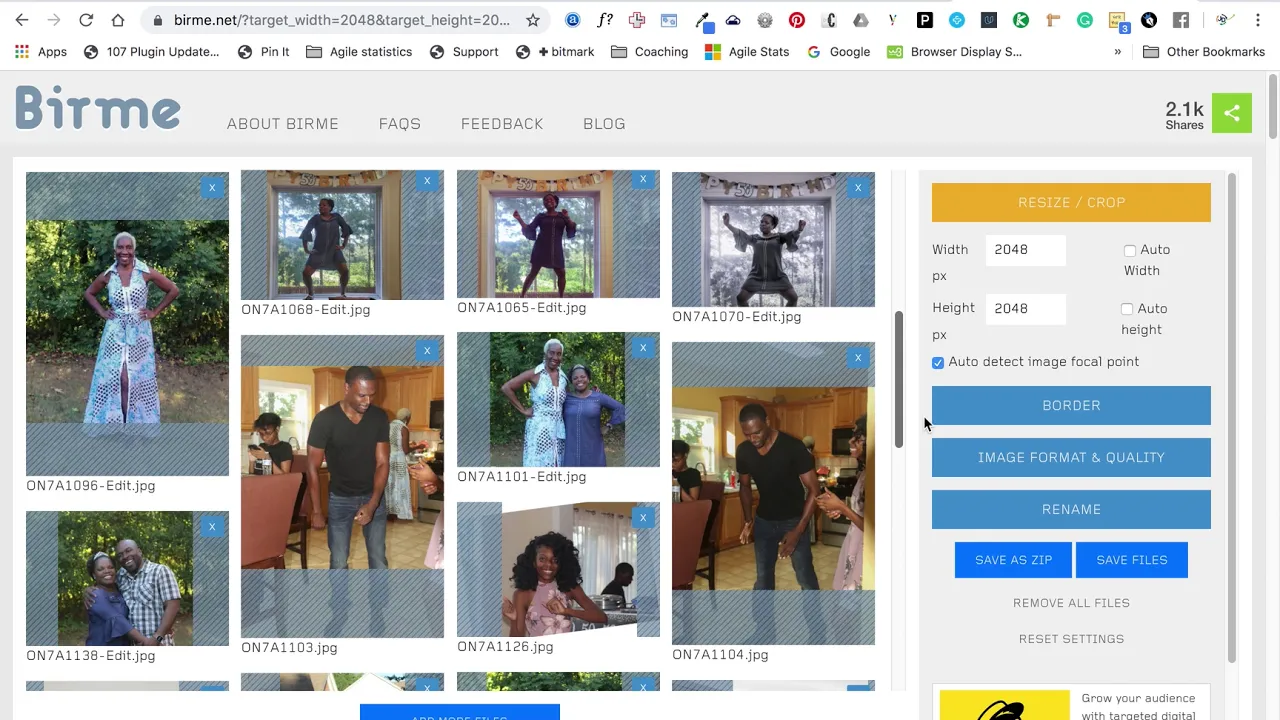The width and height of the screenshot is (1280, 720).
Task: Open the Apps bookmark shortcut
Action: tap(41, 52)
